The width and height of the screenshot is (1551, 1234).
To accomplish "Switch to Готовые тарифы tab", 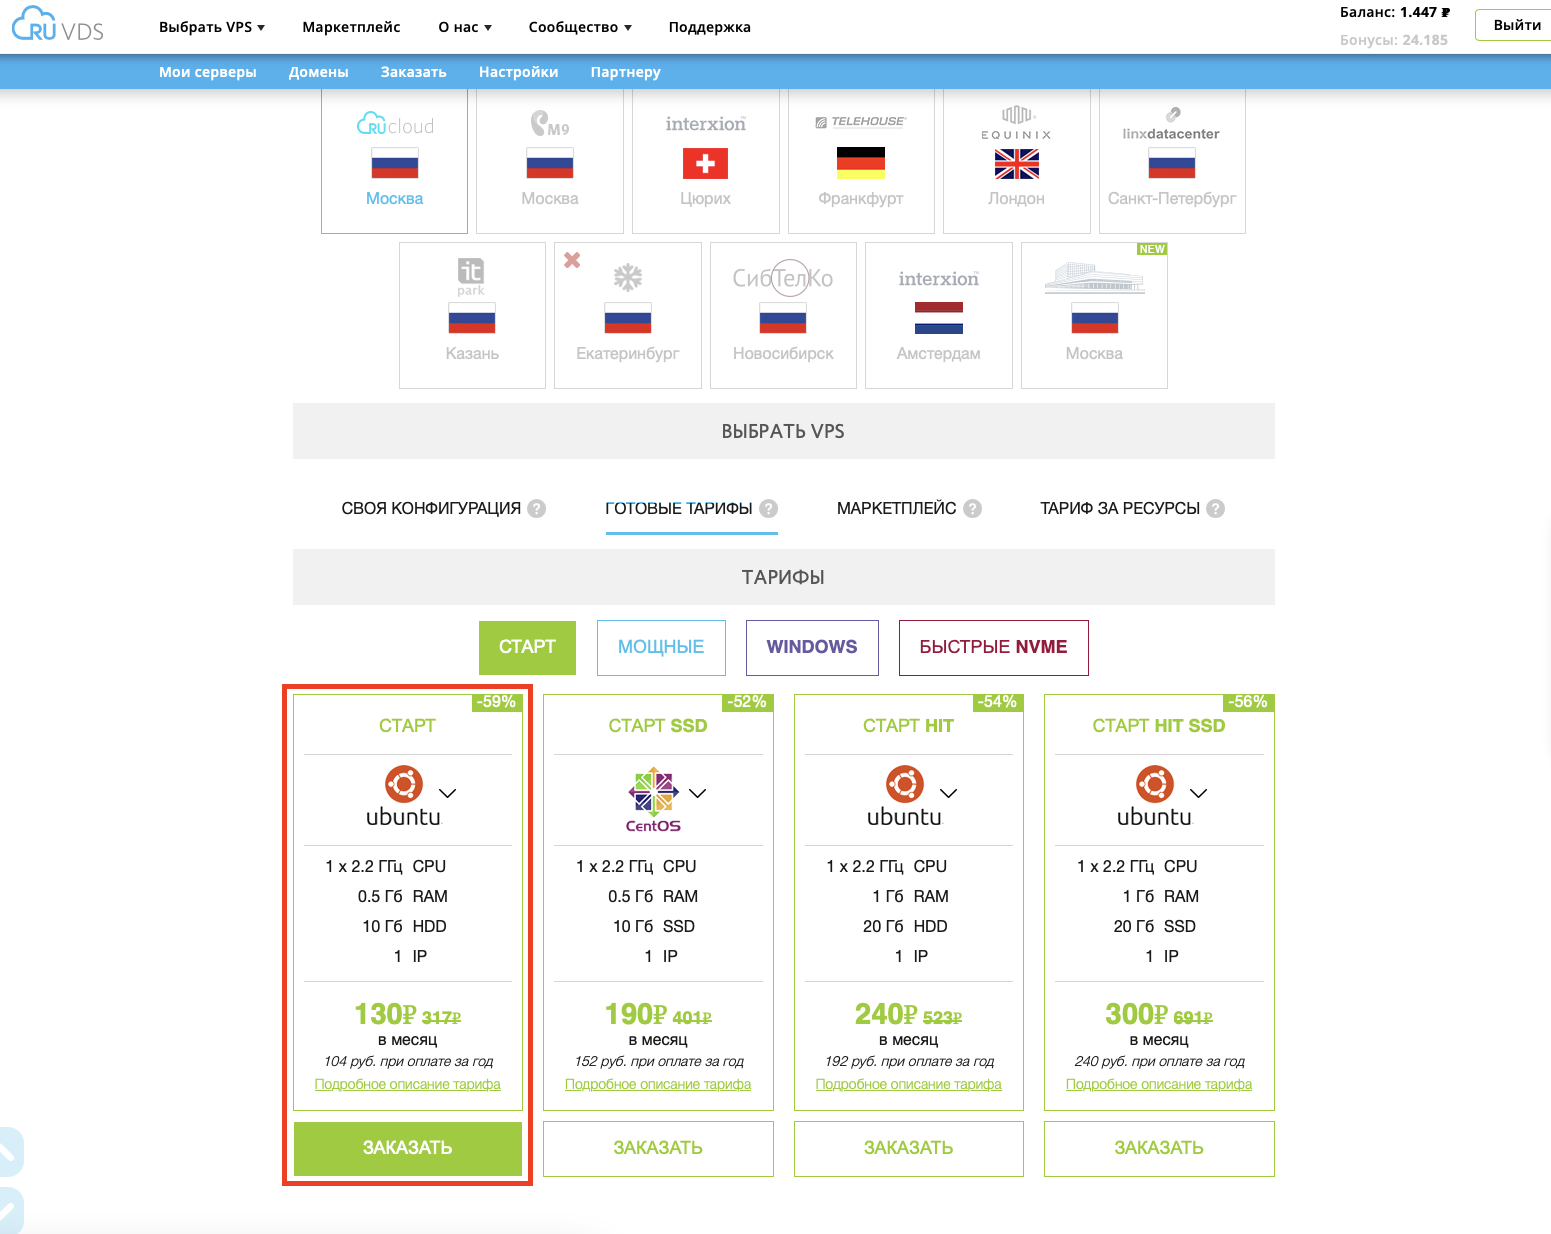I will click(x=679, y=508).
